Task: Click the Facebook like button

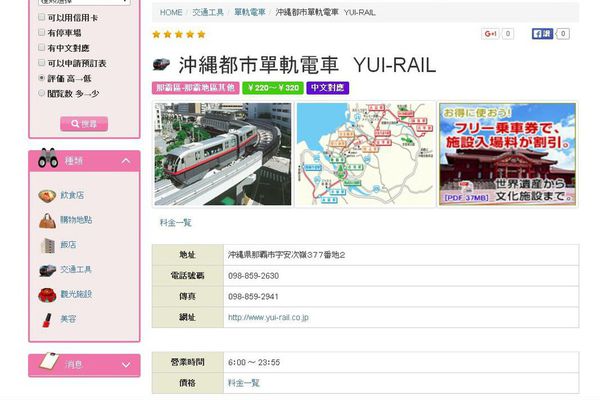Action: click(x=542, y=34)
